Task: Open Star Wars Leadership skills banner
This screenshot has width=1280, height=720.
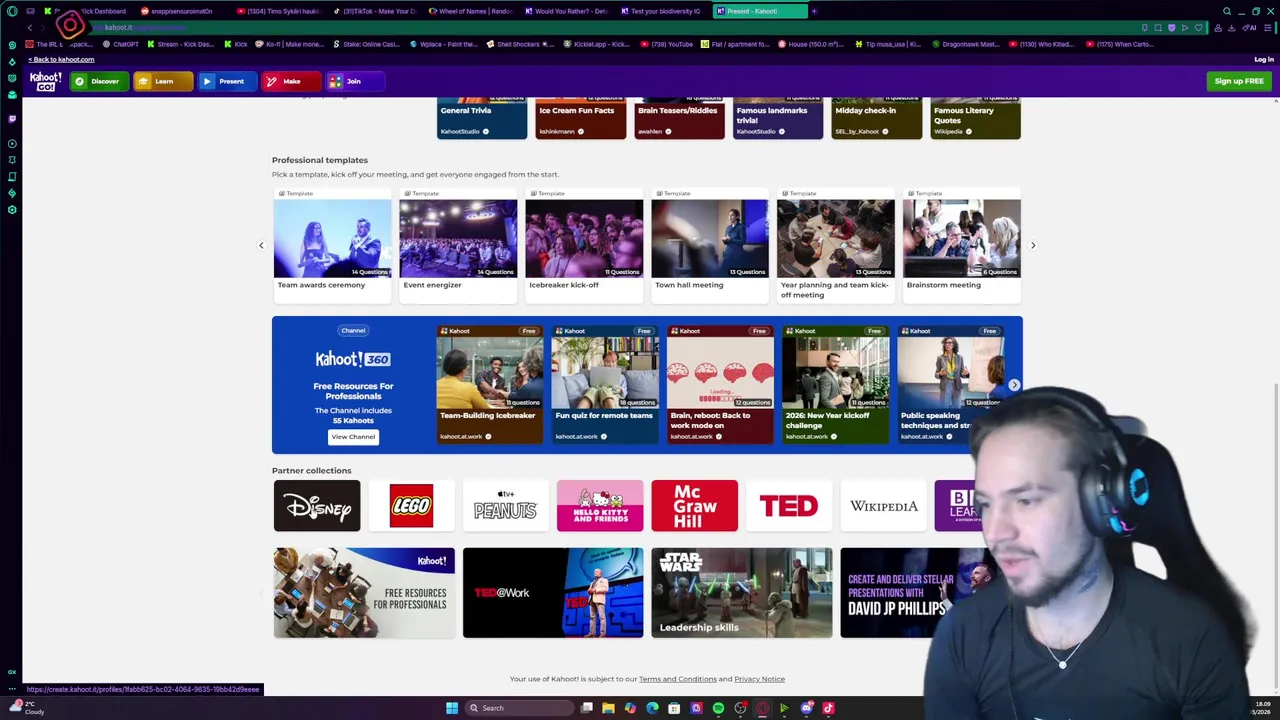Action: 742,592
